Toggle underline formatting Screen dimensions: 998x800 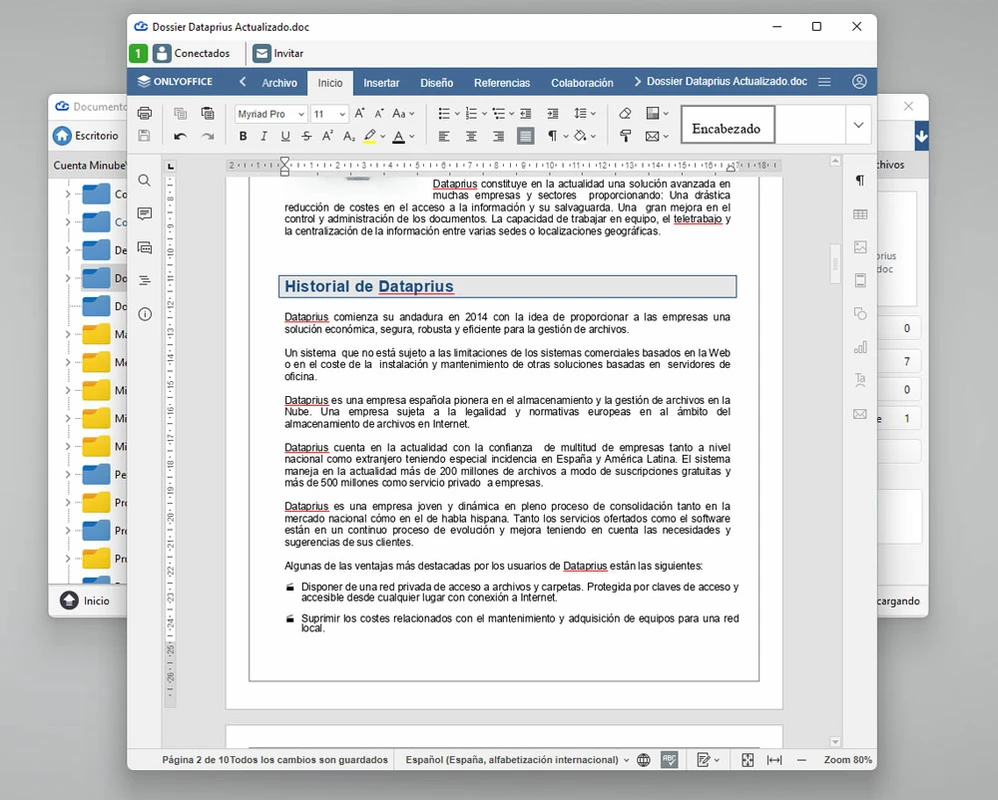(285, 136)
